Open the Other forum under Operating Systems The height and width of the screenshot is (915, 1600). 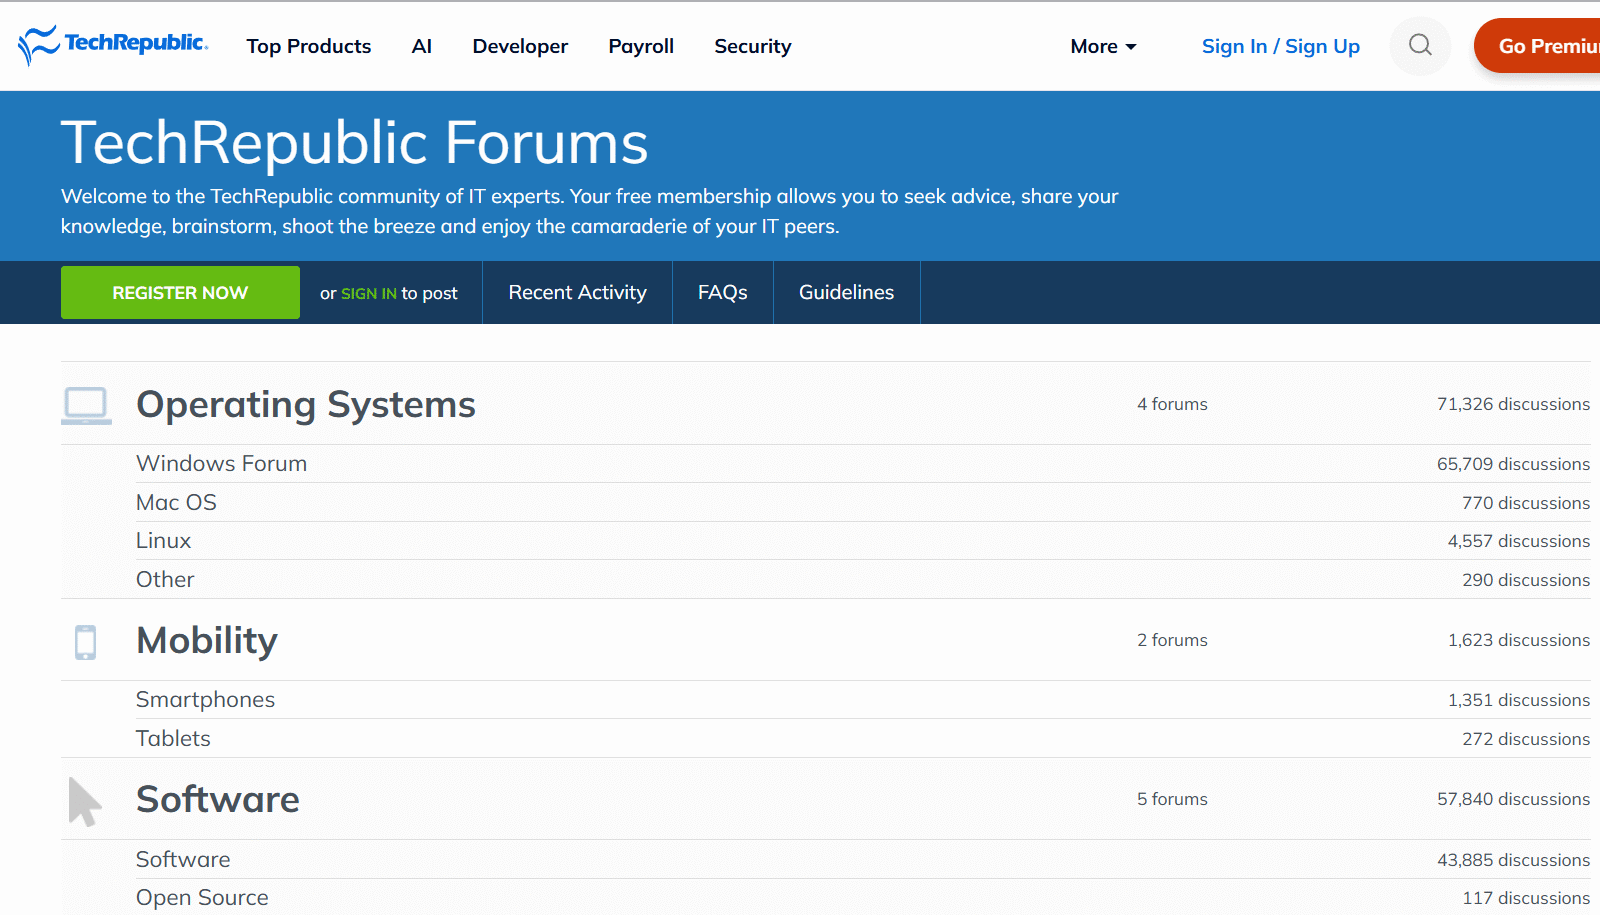click(x=165, y=579)
